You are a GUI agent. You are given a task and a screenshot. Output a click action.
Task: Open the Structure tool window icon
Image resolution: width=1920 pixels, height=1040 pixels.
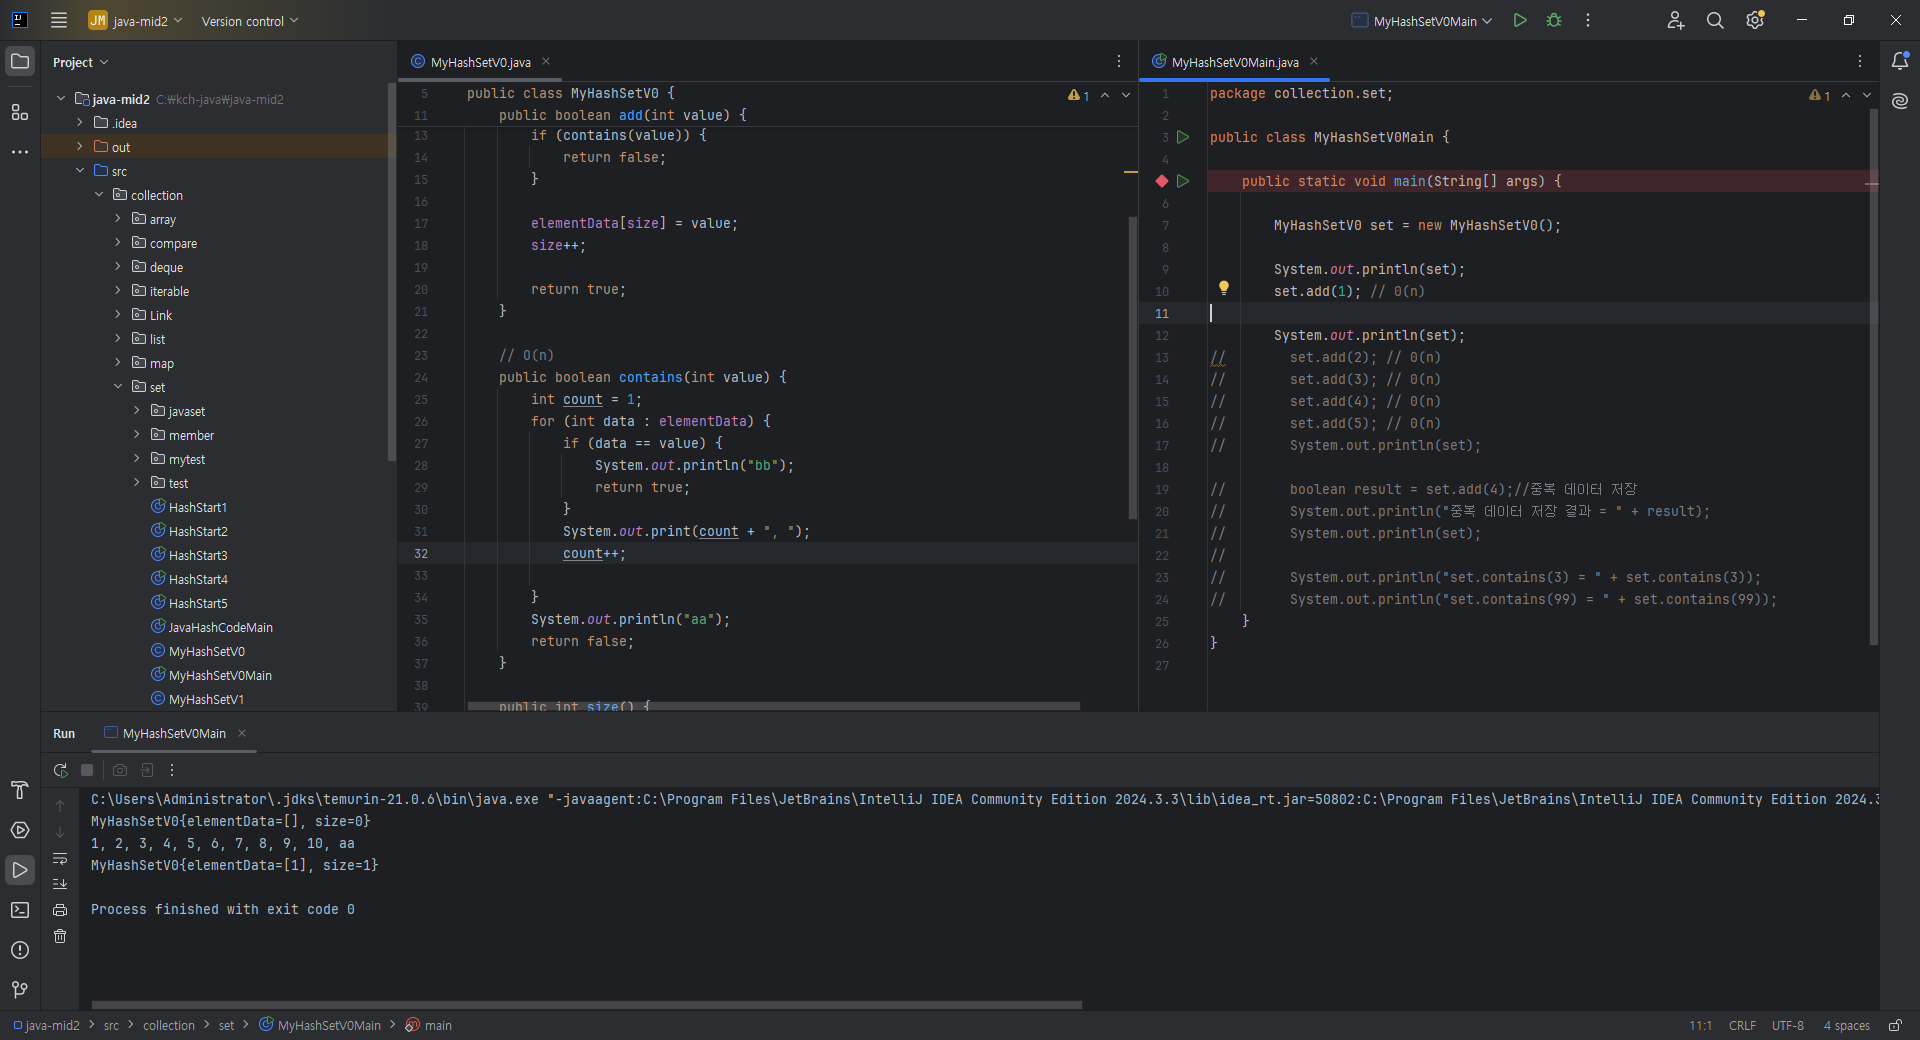click(20, 112)
